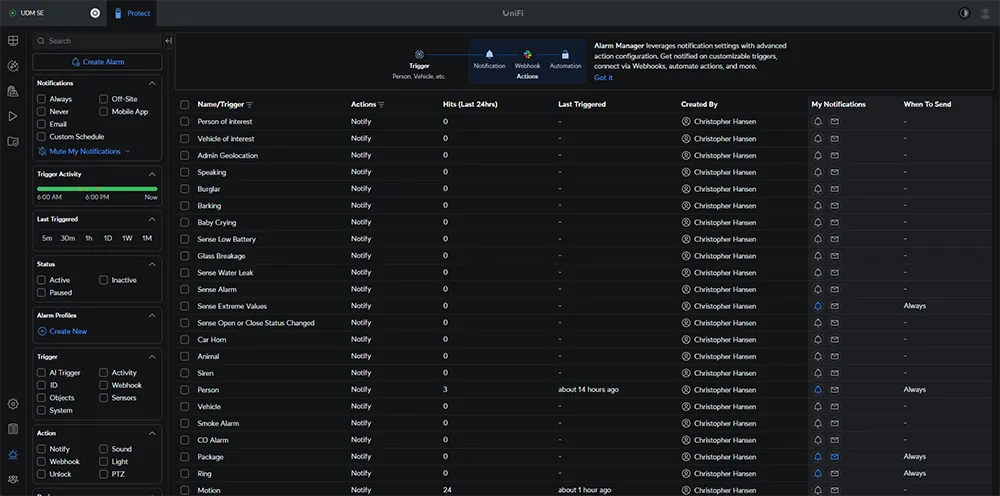1000x496 pixels.
Task: Open the Alarm Manager bell icon in sidebar
Action: [13, 454]
